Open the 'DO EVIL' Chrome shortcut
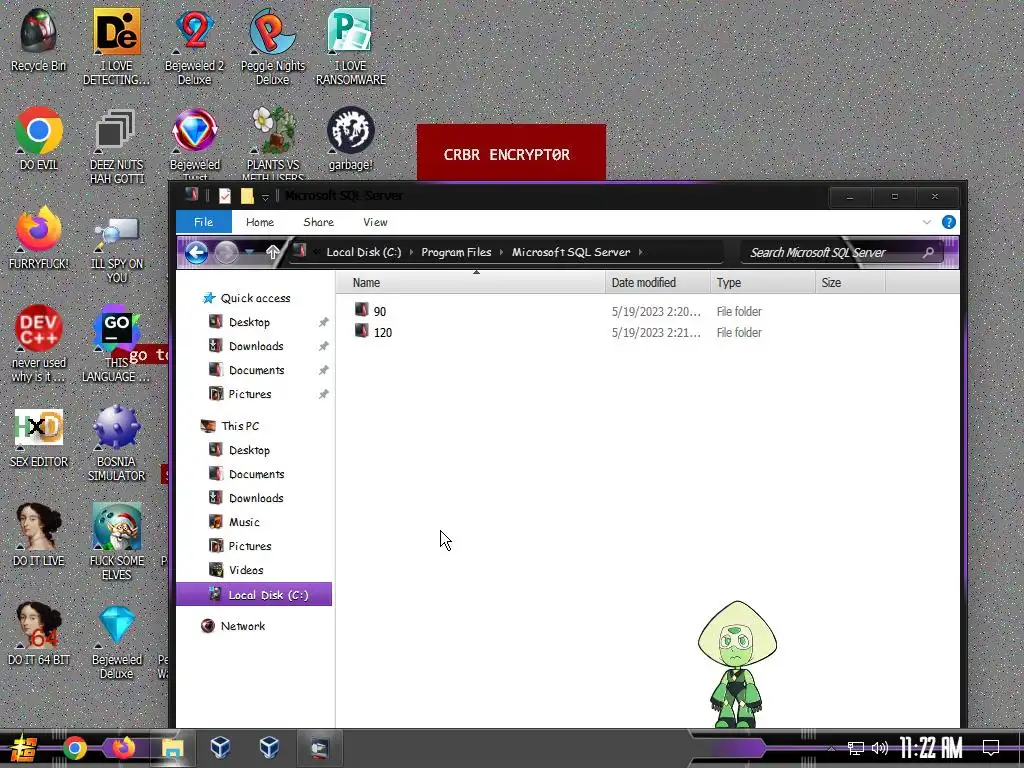This screenshot has width=1024, height=768. (x=39, y=138)
